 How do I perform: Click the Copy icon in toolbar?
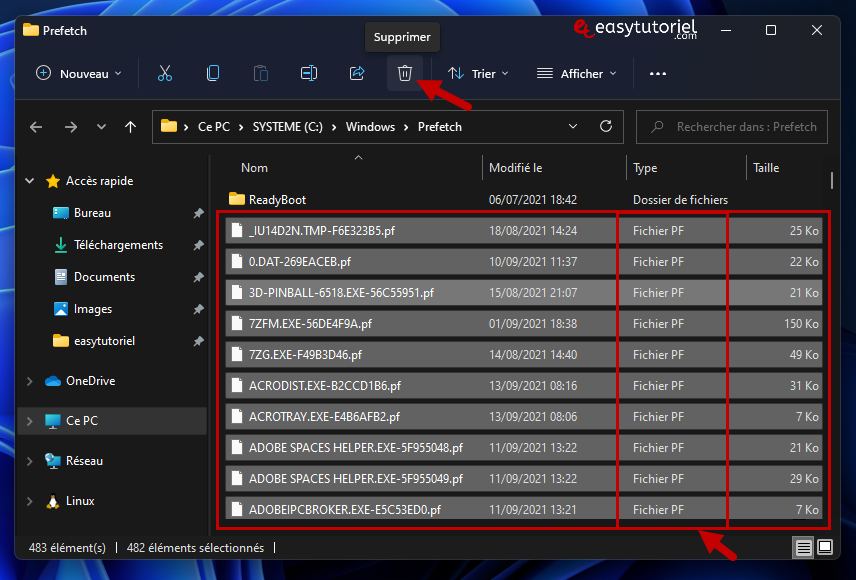[x=212, y=73]
